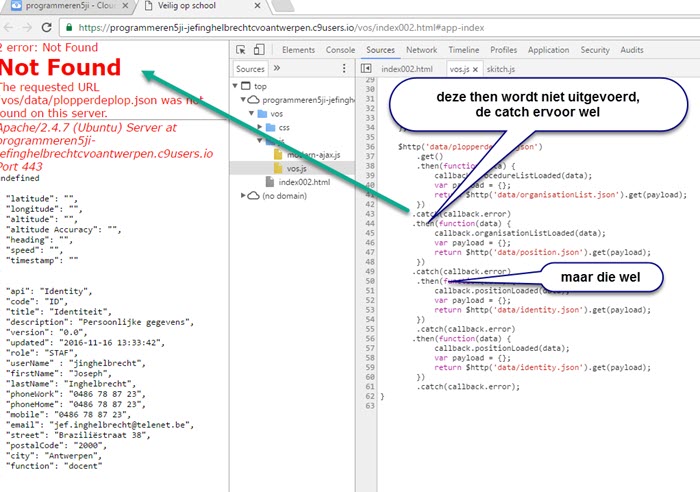Image resolution: width=700 pixels, height=492 pixels.
Task: Open the Security panel
Action: click(595, 50)
